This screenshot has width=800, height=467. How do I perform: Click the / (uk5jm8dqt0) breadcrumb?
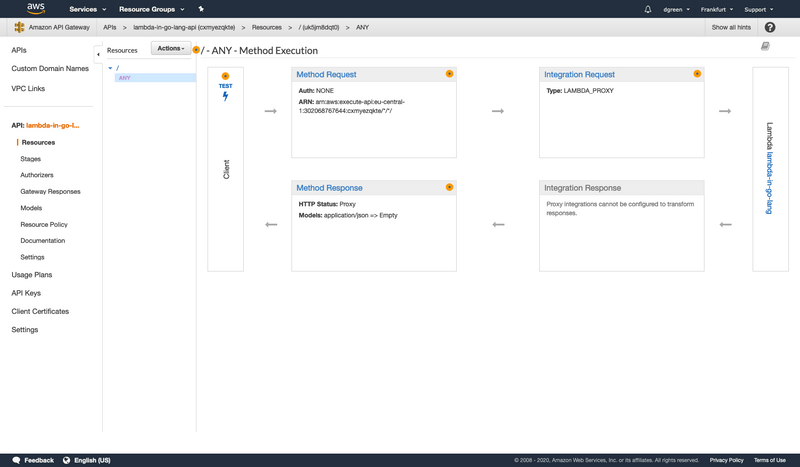(319, 28)
